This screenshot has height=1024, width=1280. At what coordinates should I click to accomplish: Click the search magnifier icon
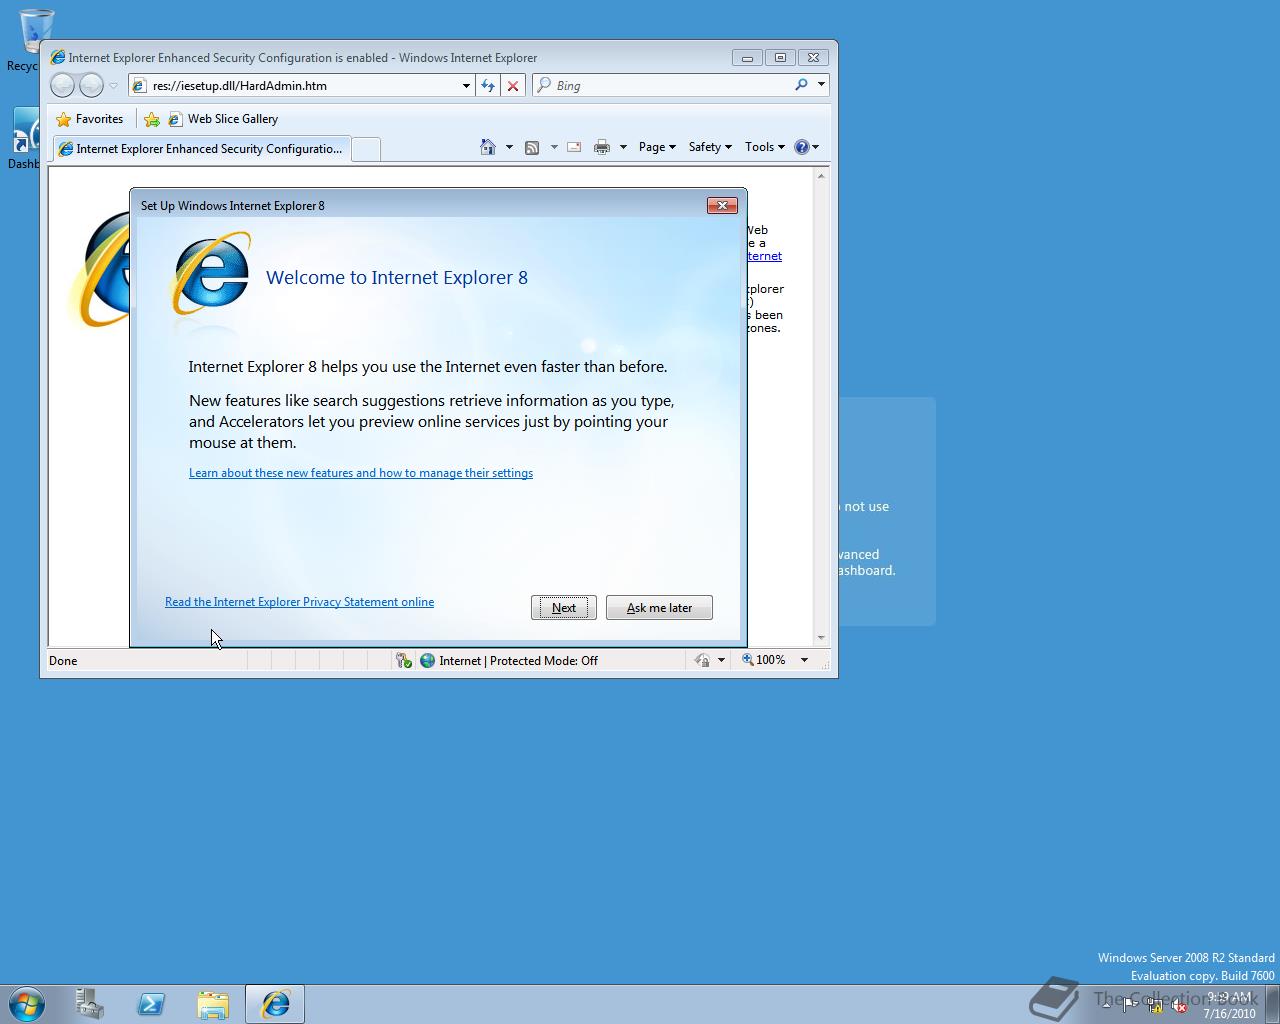coord(801,85)
